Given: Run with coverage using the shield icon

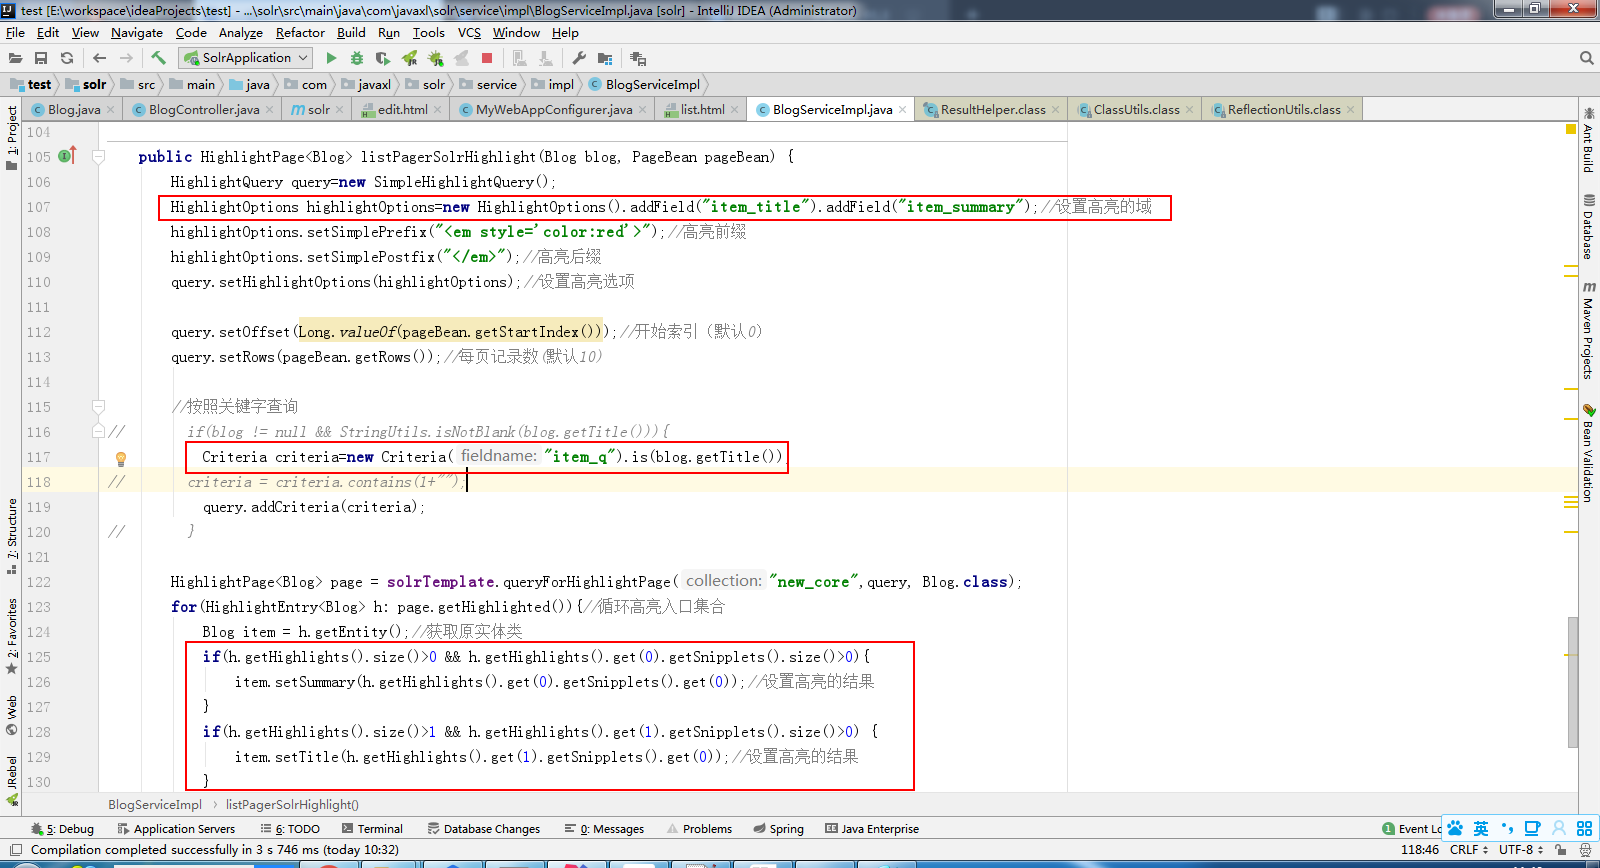Looking at the screenshot, I should [x=383, y=58].
